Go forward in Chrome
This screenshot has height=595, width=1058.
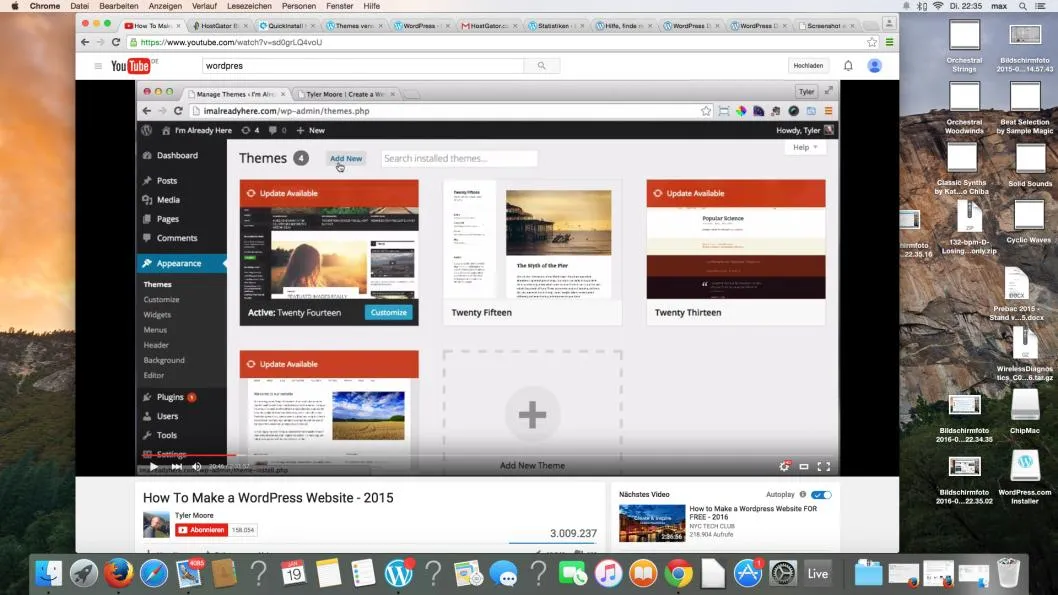tap(101, 42)
